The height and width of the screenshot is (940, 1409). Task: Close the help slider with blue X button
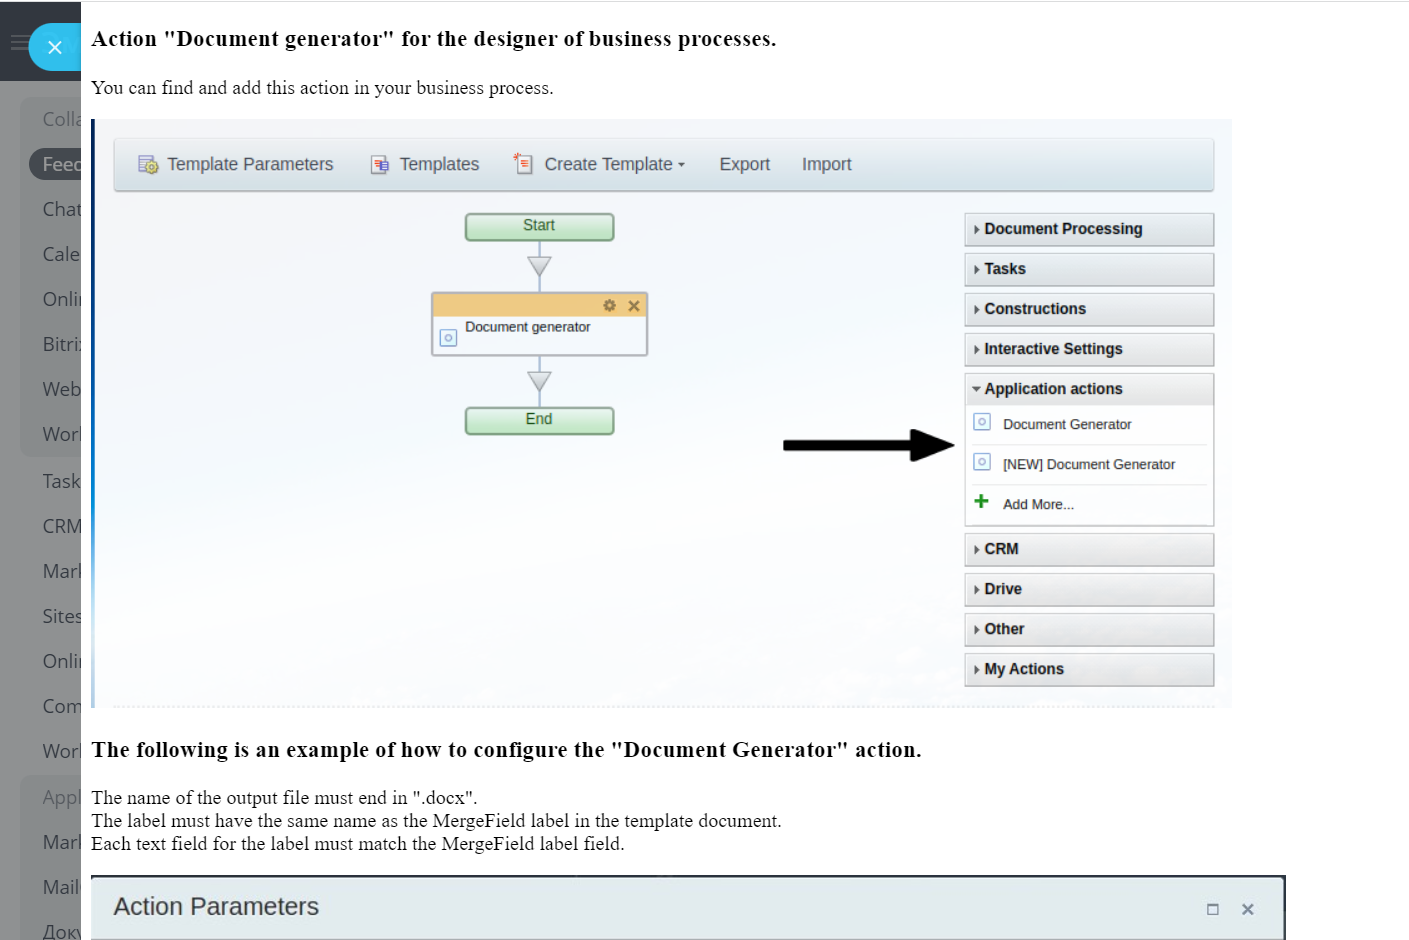click(55, 47)
